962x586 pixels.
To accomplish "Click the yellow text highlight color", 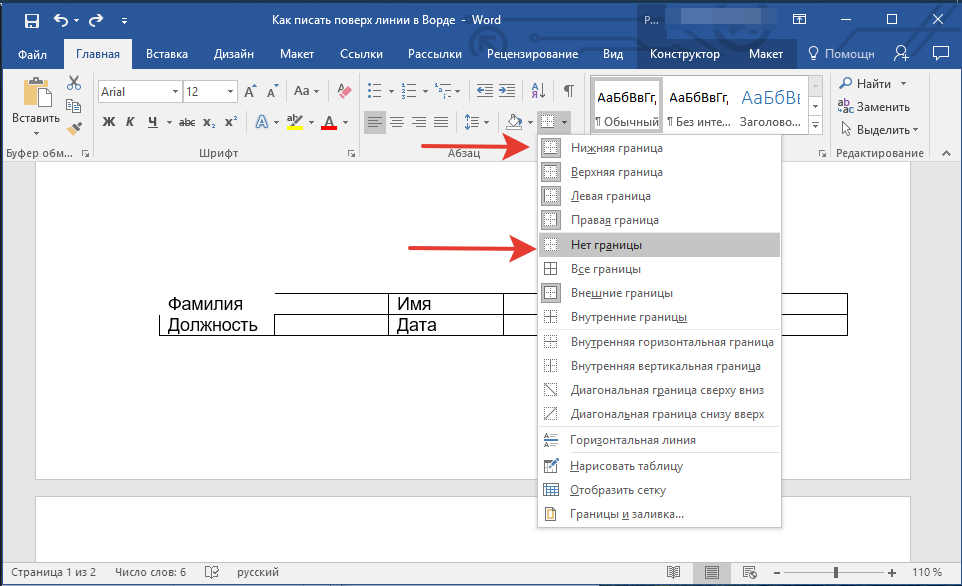I will click(x=295, y=122).
